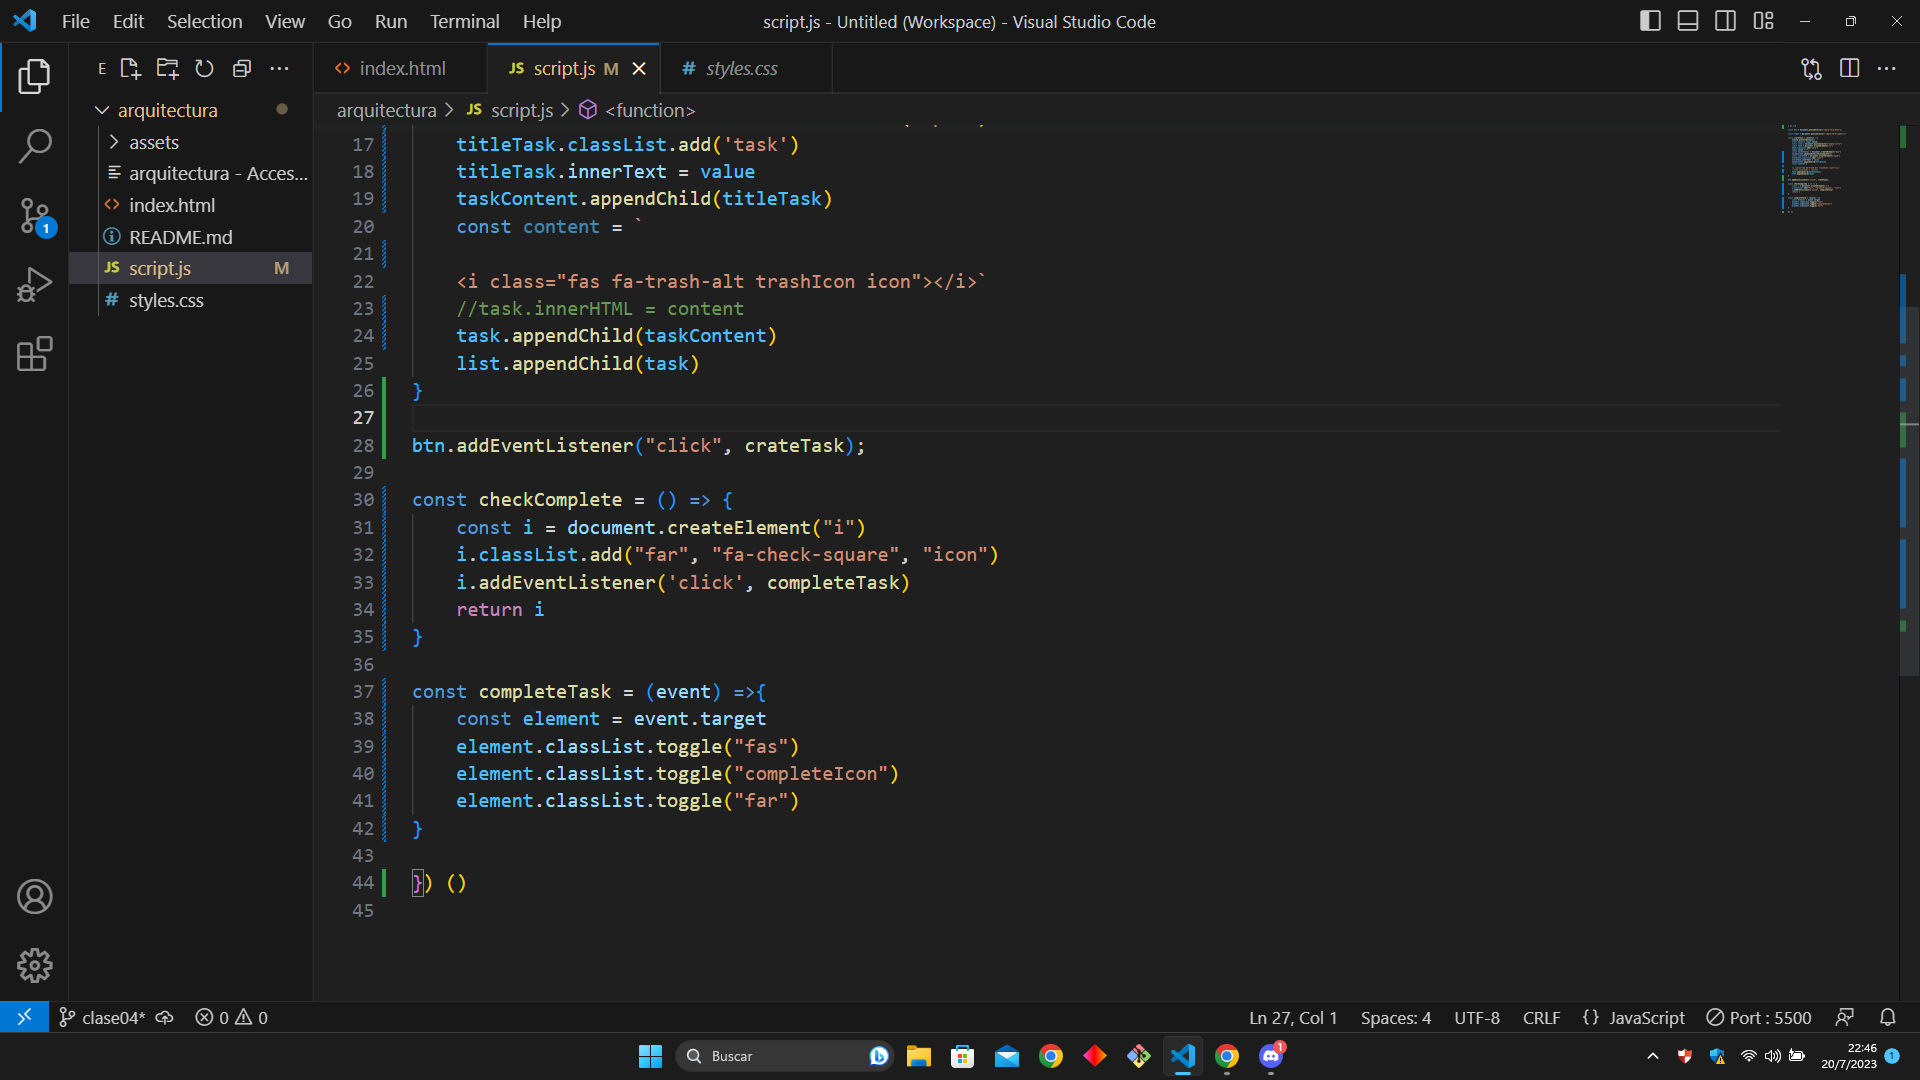Viewport: 1920px width, 1080px height.
Task: Show hidden system tray icons chevron
Action: [1653, 1056]
